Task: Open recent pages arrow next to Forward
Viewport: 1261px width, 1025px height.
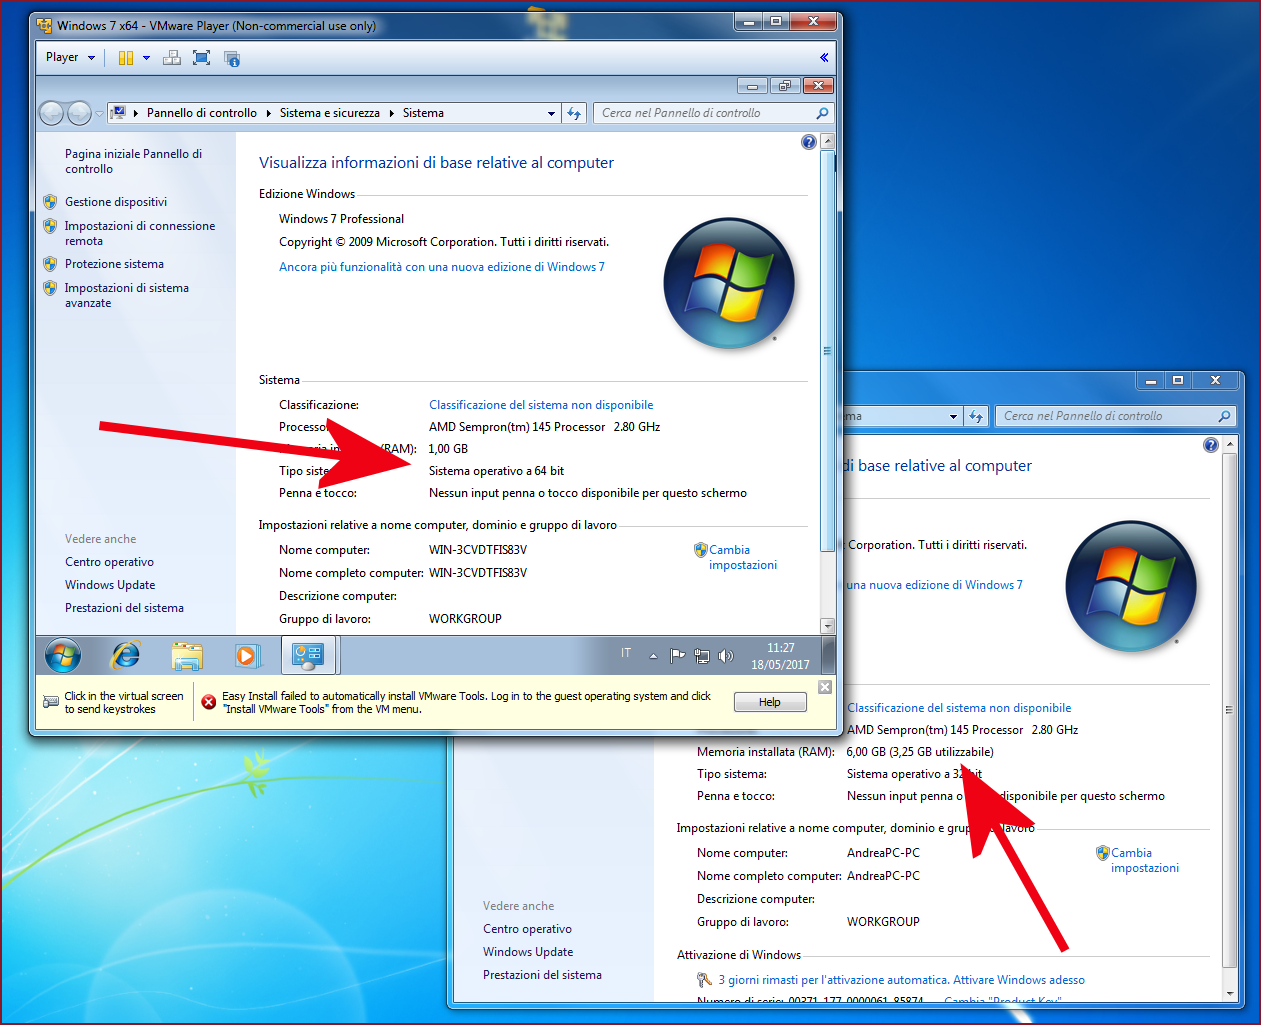Action: tap(99, 114)
